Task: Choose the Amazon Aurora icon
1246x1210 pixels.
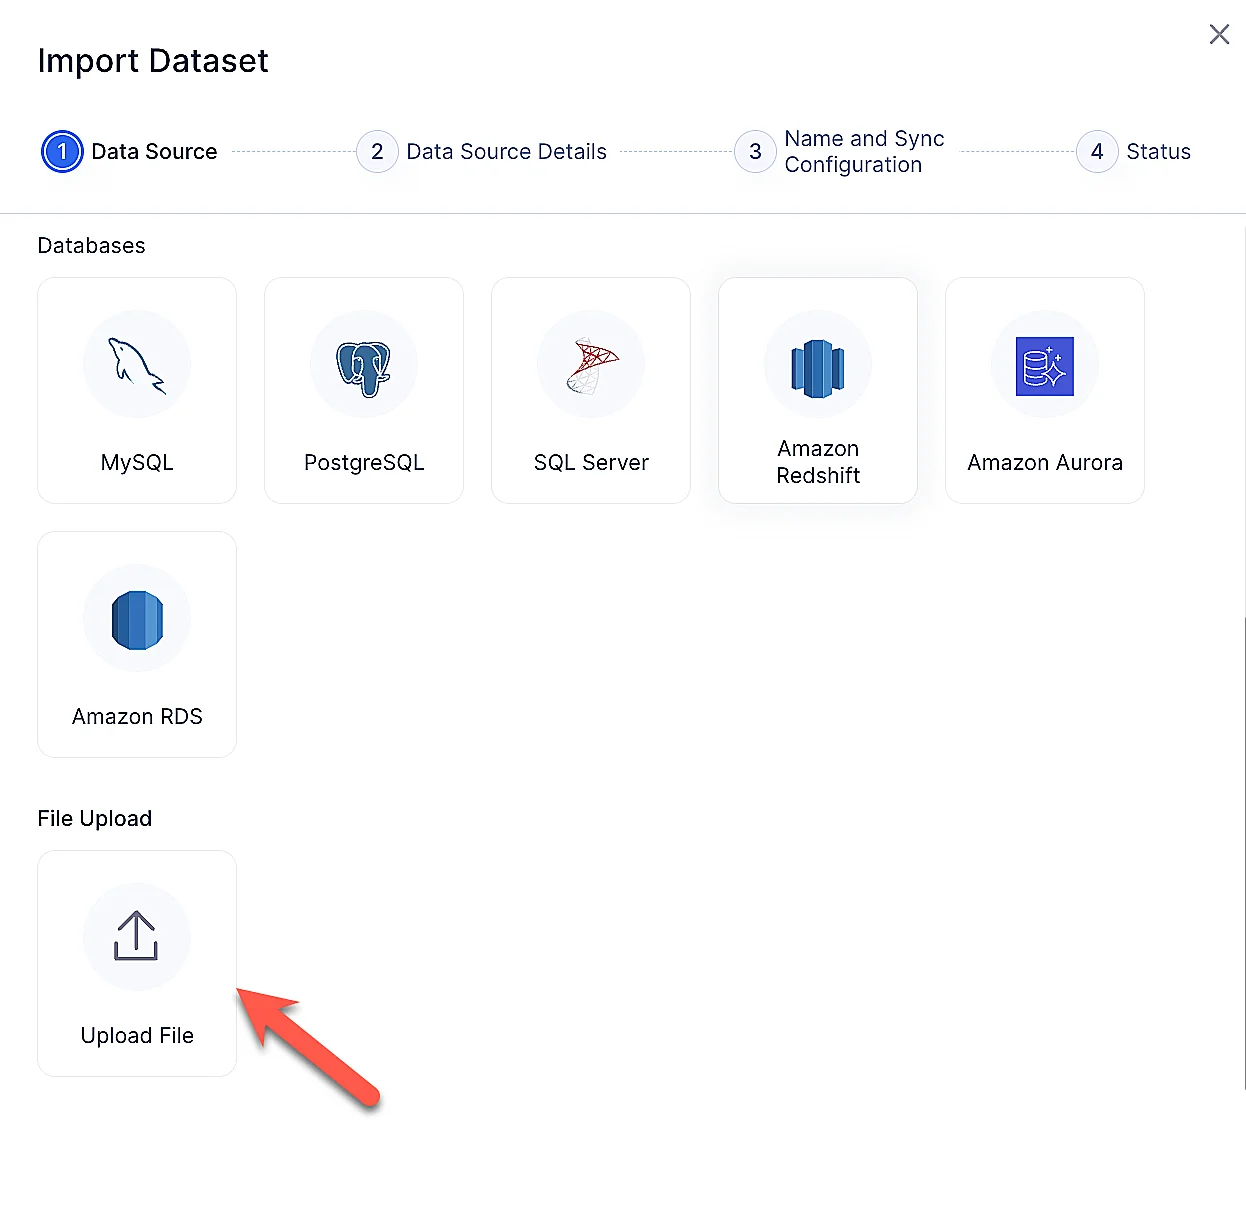Action: tap(1044, 366)
